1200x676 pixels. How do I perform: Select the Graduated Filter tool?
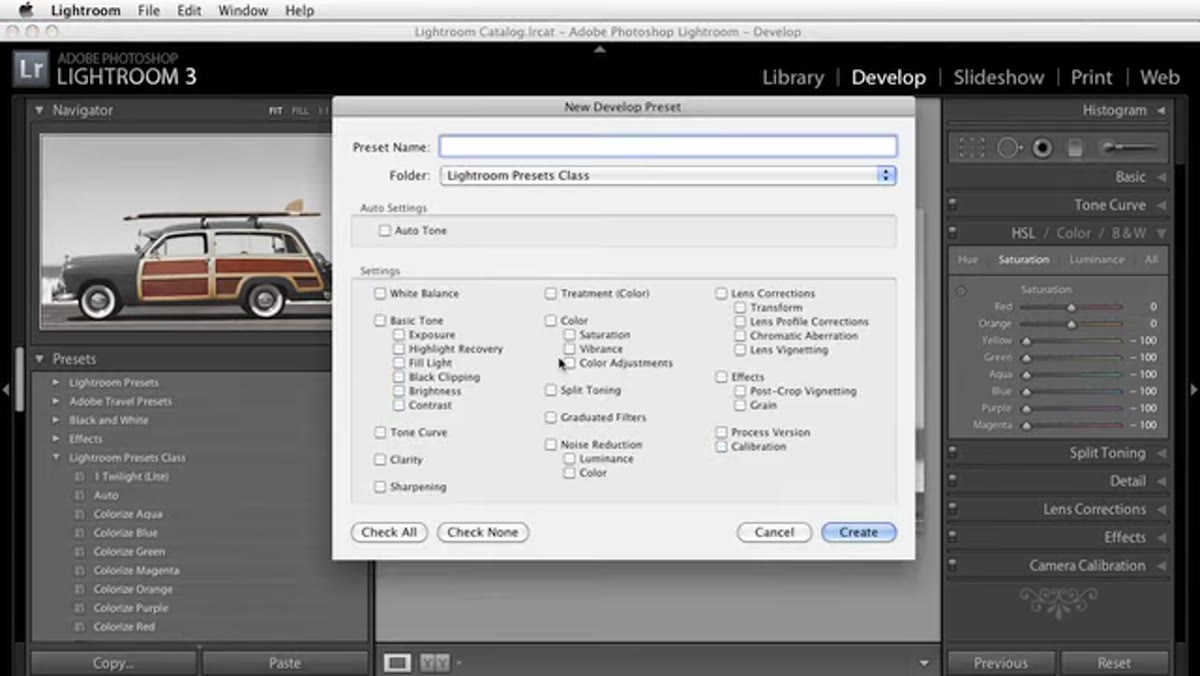click(1075, 148)
